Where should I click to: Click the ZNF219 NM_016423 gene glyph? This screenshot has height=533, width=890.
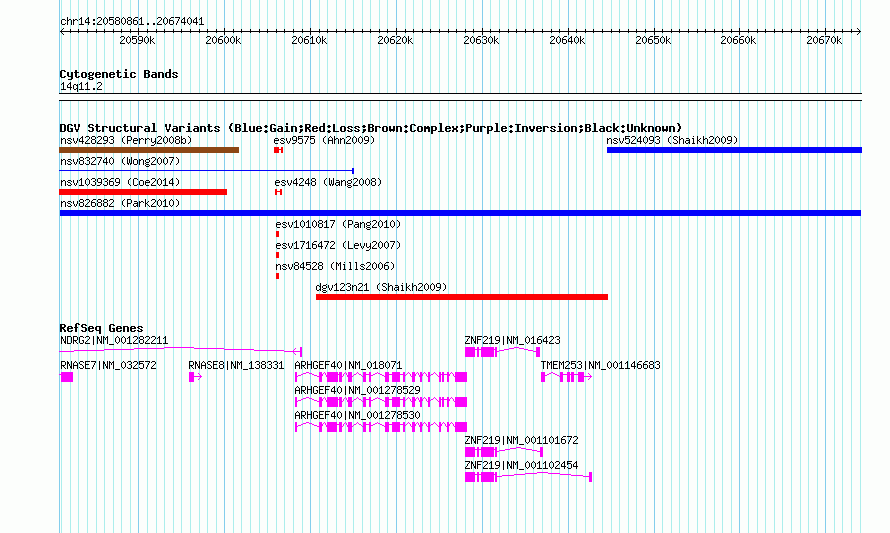pyautogui.click(x=502, y=352)
